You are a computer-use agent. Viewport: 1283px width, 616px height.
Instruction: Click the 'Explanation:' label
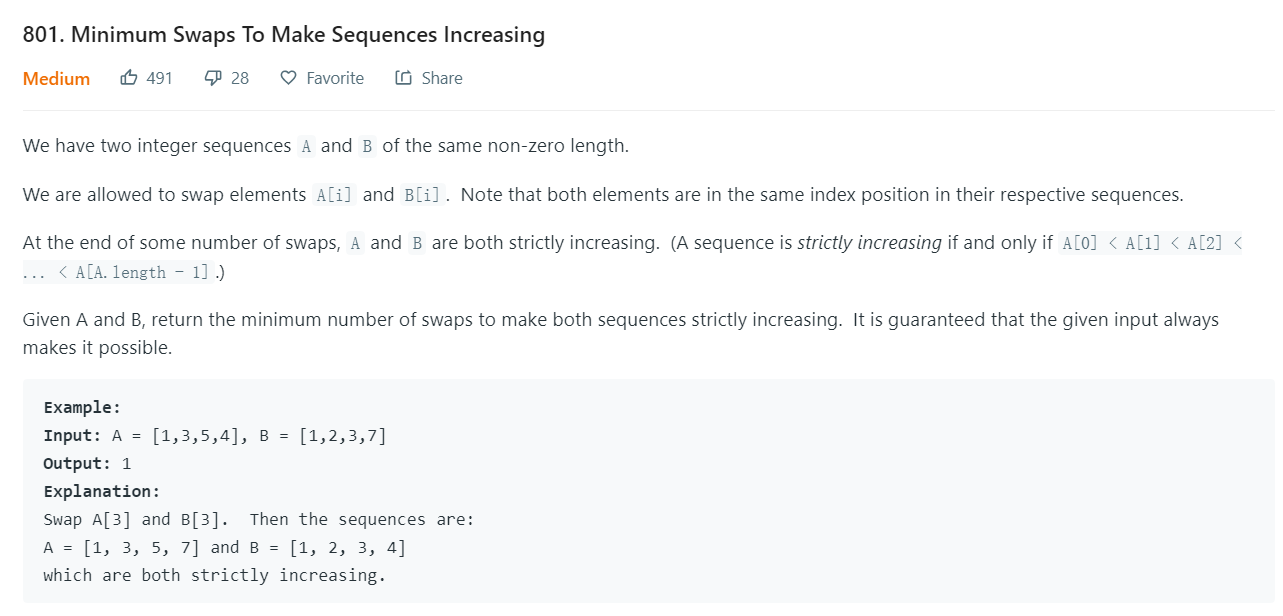(x=101, y=491)
